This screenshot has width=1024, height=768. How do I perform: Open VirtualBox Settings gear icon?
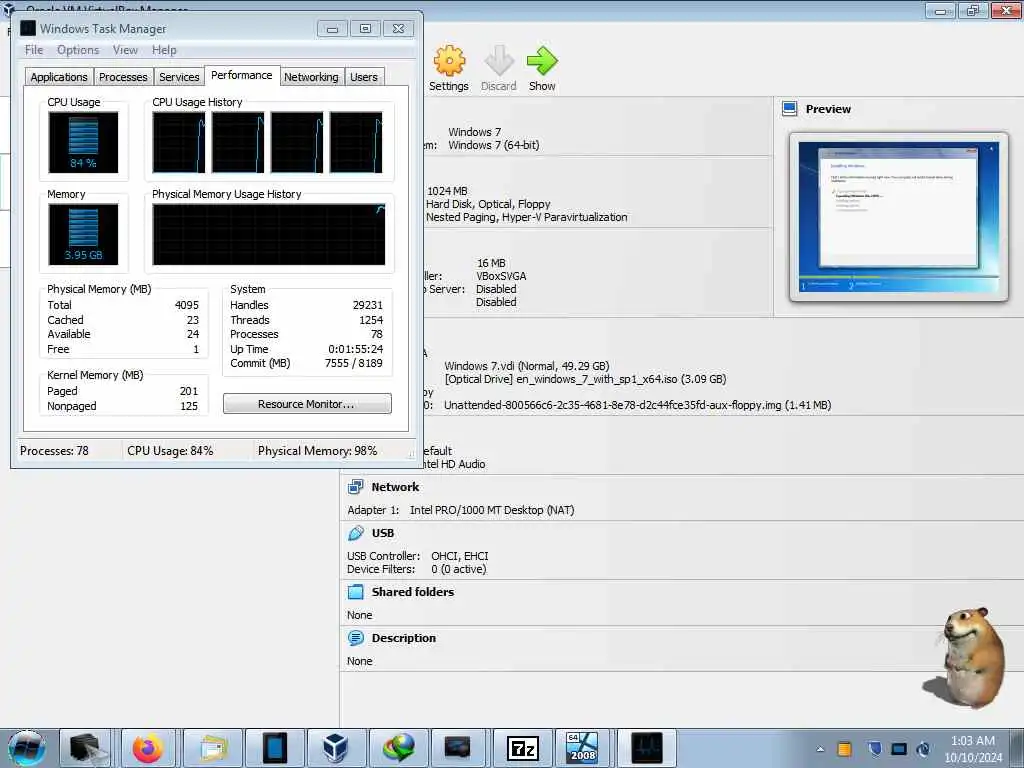coord(449,61)
